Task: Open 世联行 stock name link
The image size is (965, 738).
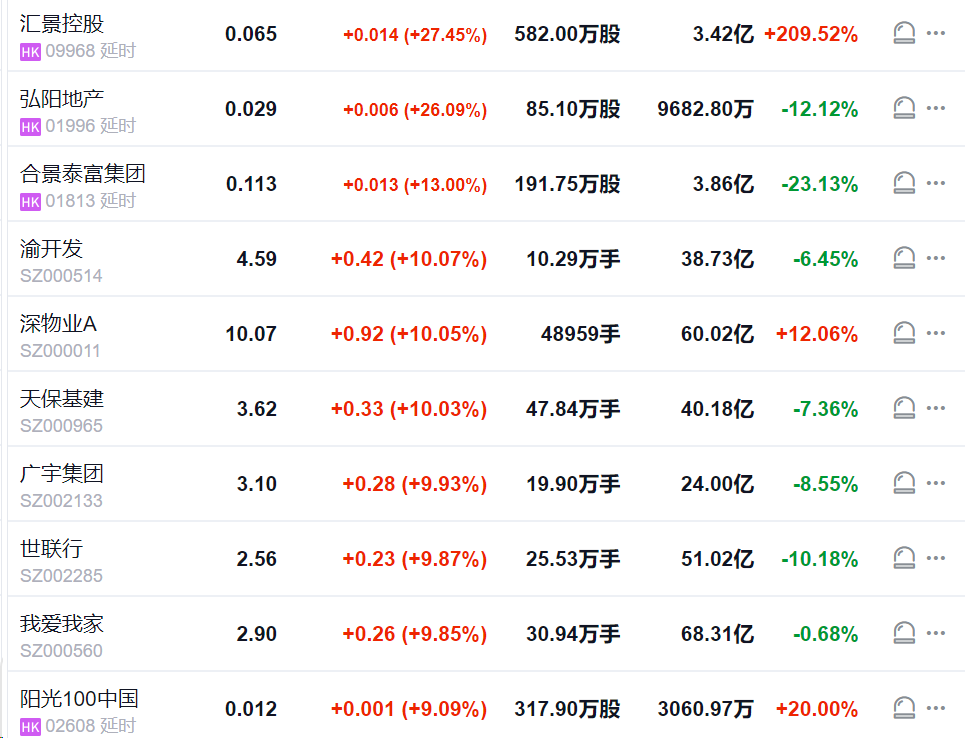Action: pos(51,548)
